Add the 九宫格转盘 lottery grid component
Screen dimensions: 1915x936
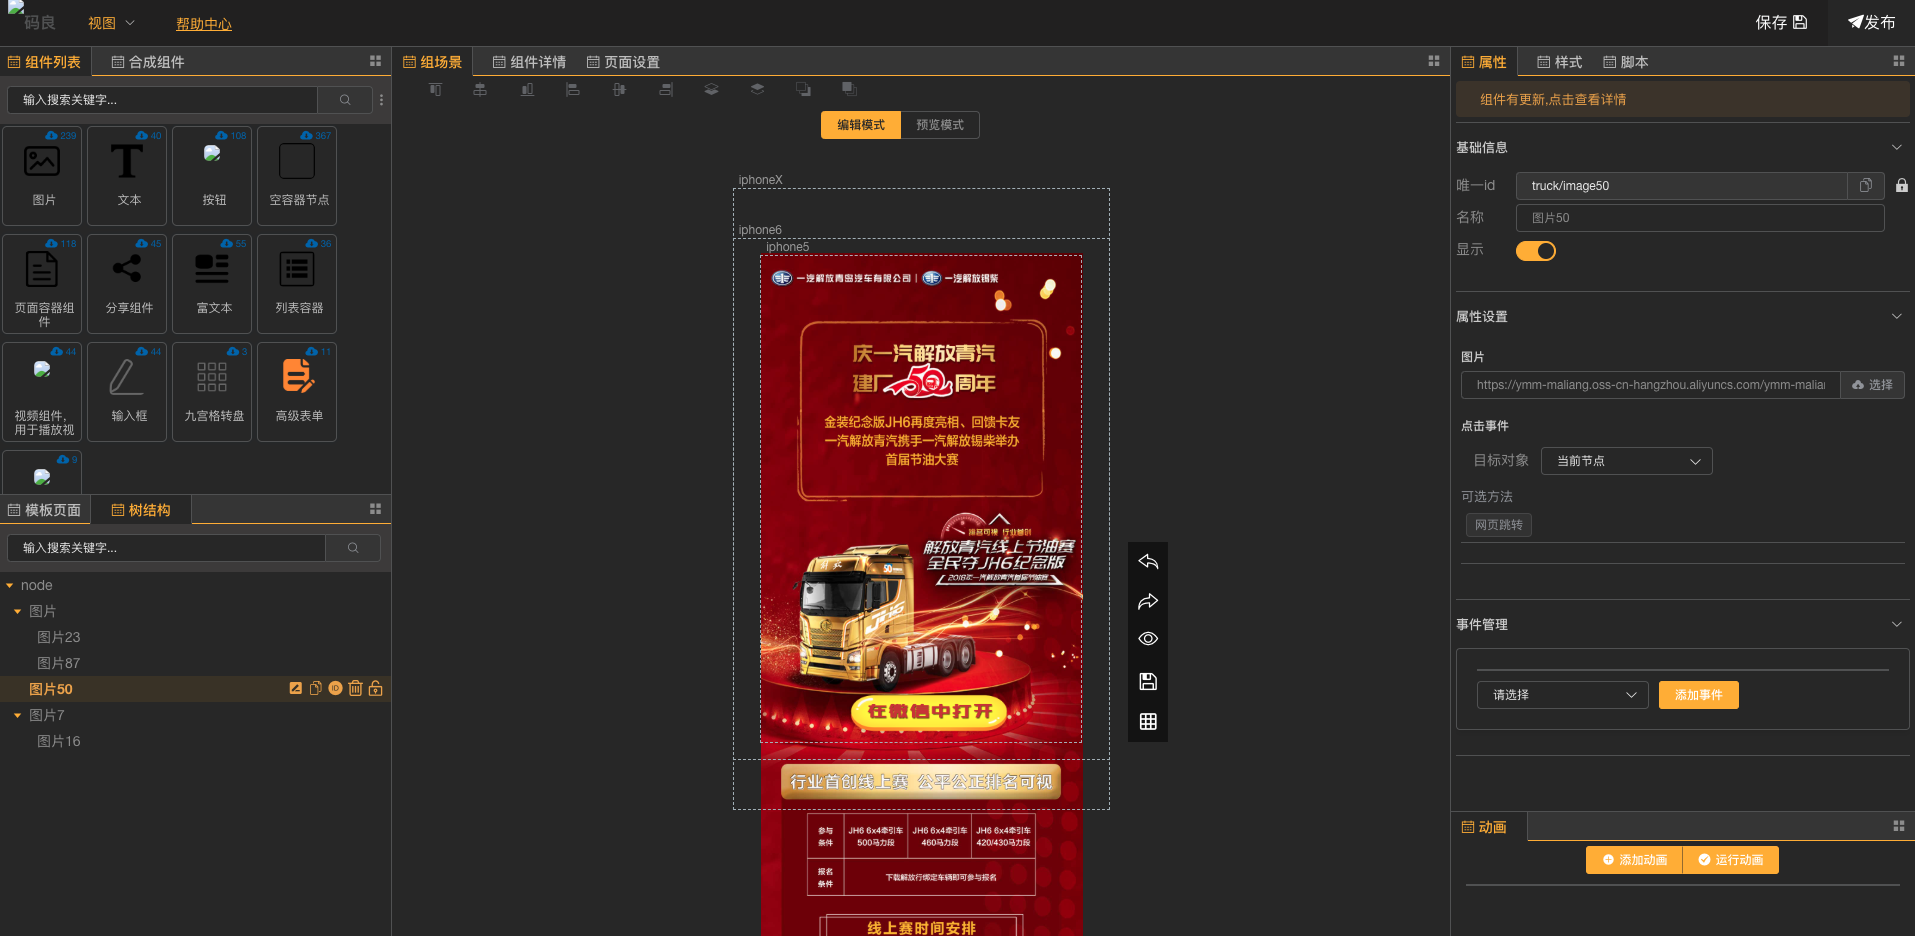click(212, 391)
